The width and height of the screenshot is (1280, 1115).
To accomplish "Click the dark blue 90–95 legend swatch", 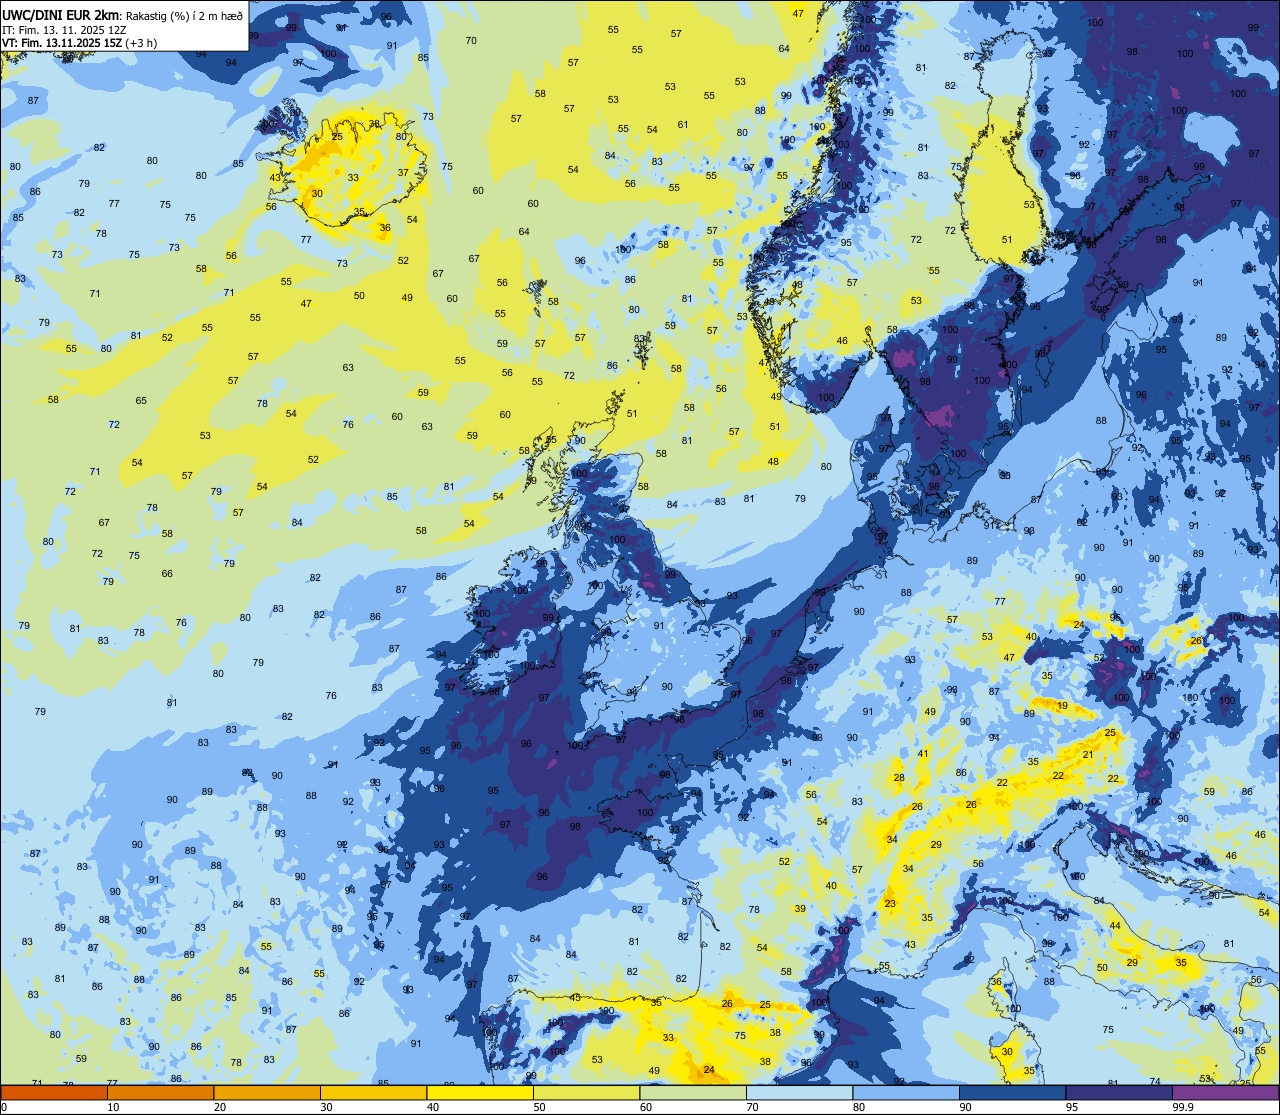I will [x=1012, y=1092].
